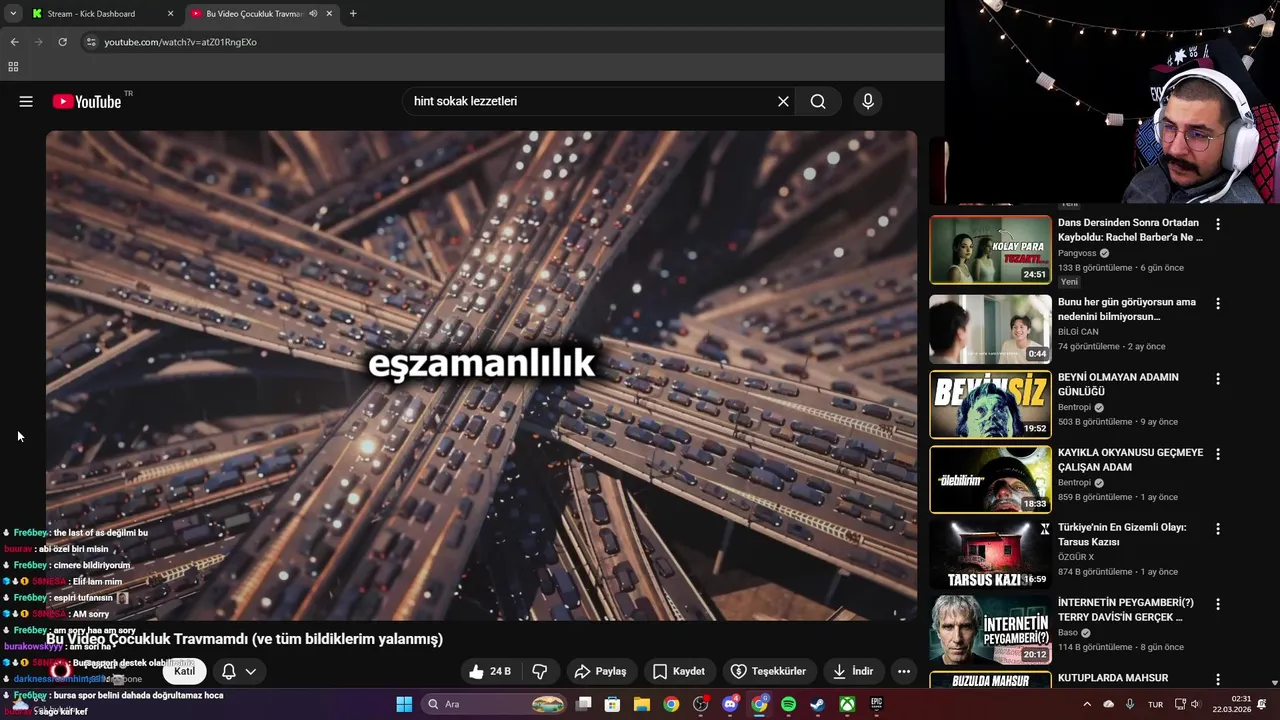The image size is (1280, 720).
Task: Open Microsoft Store from the taskbar
Action: [x=613, y=704]
